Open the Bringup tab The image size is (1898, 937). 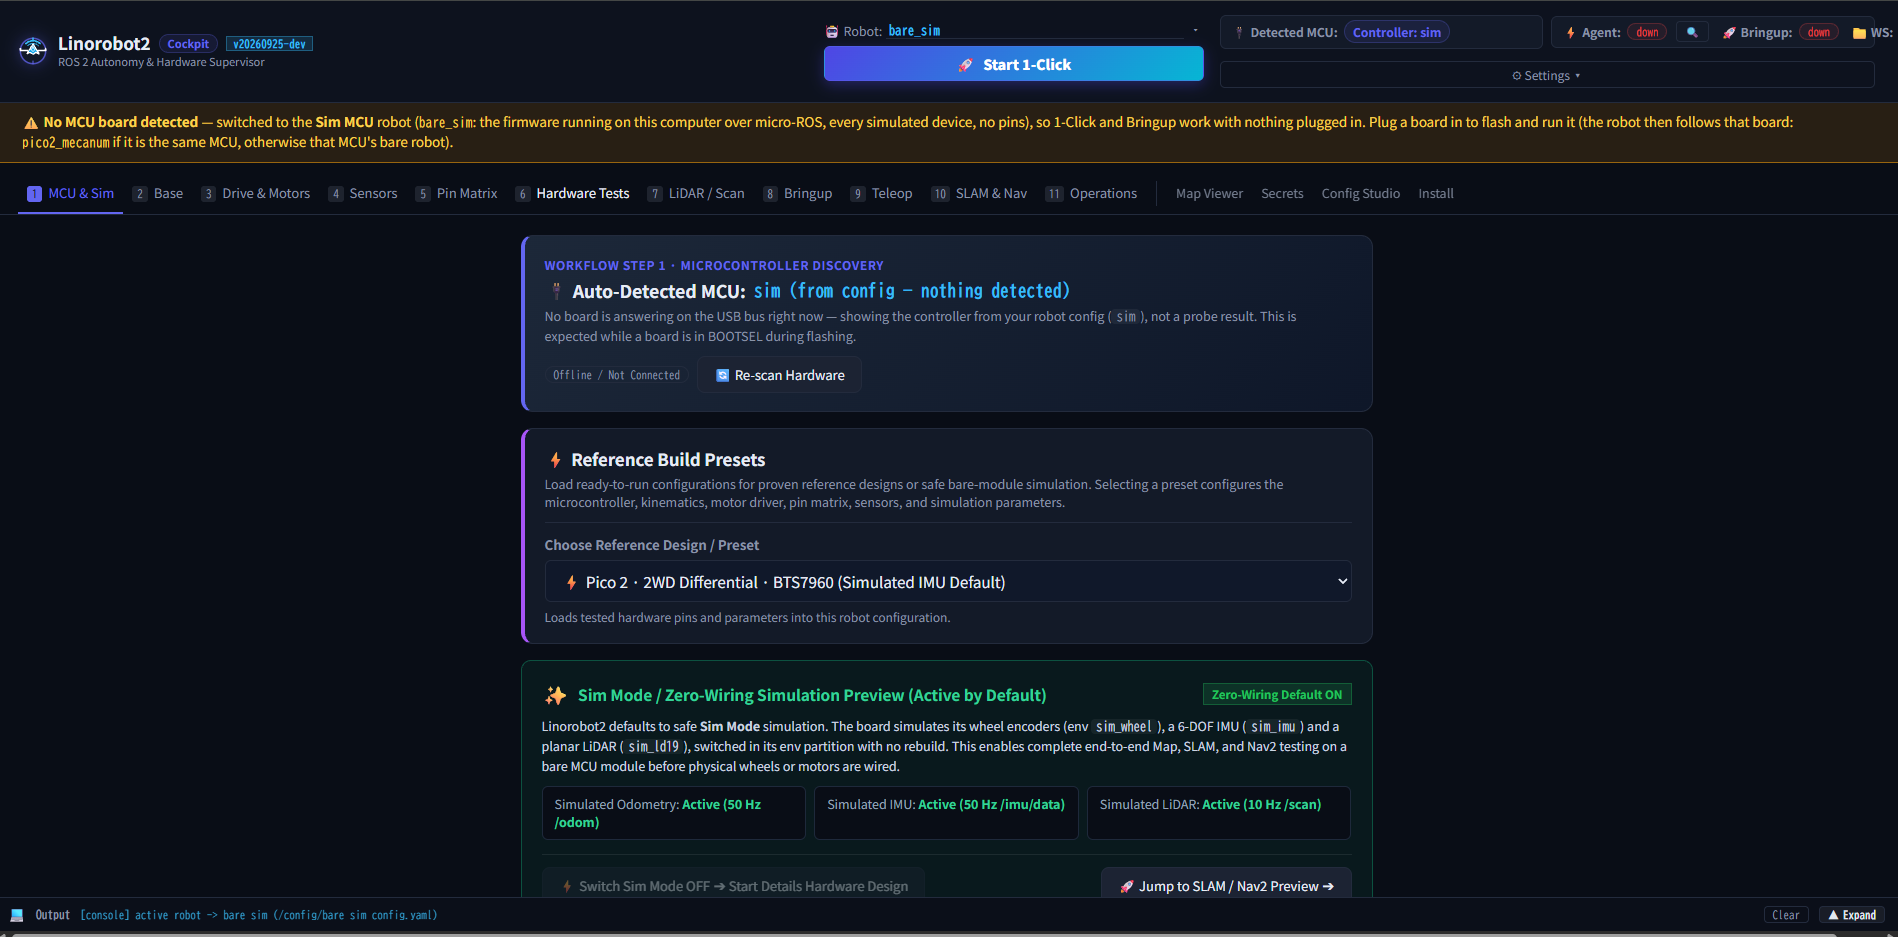(x=798, y=194)
